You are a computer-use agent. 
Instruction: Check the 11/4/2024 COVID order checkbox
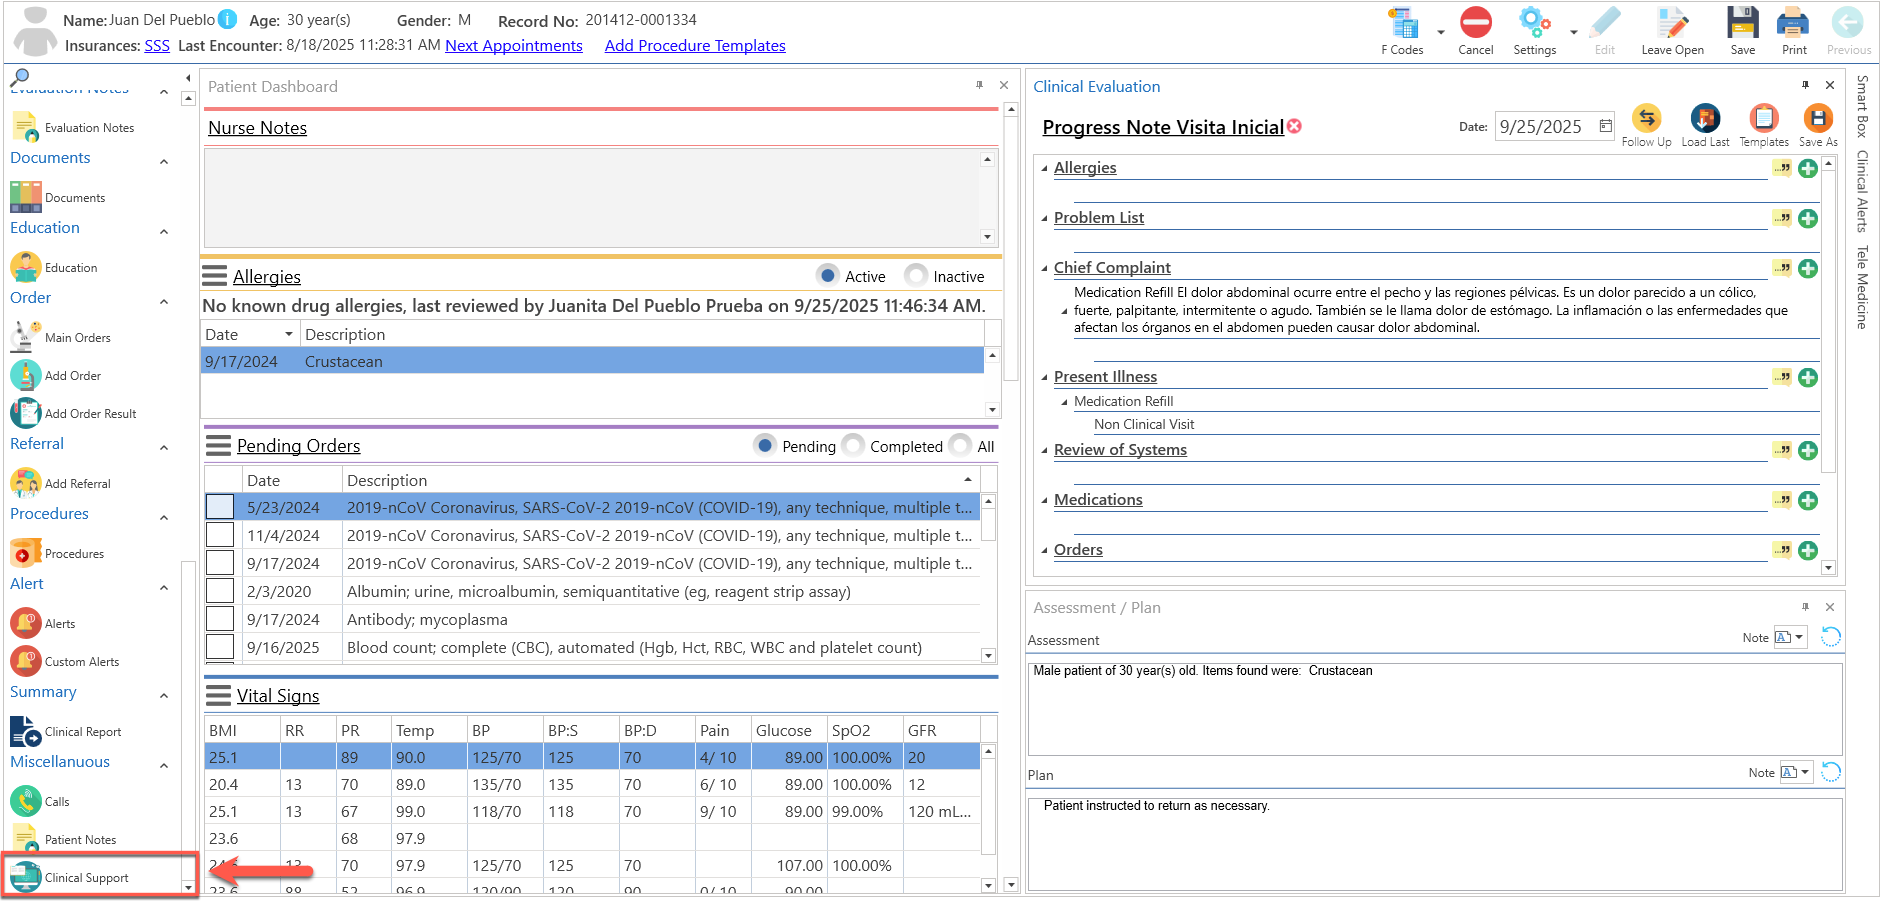(x=220, y=535)
